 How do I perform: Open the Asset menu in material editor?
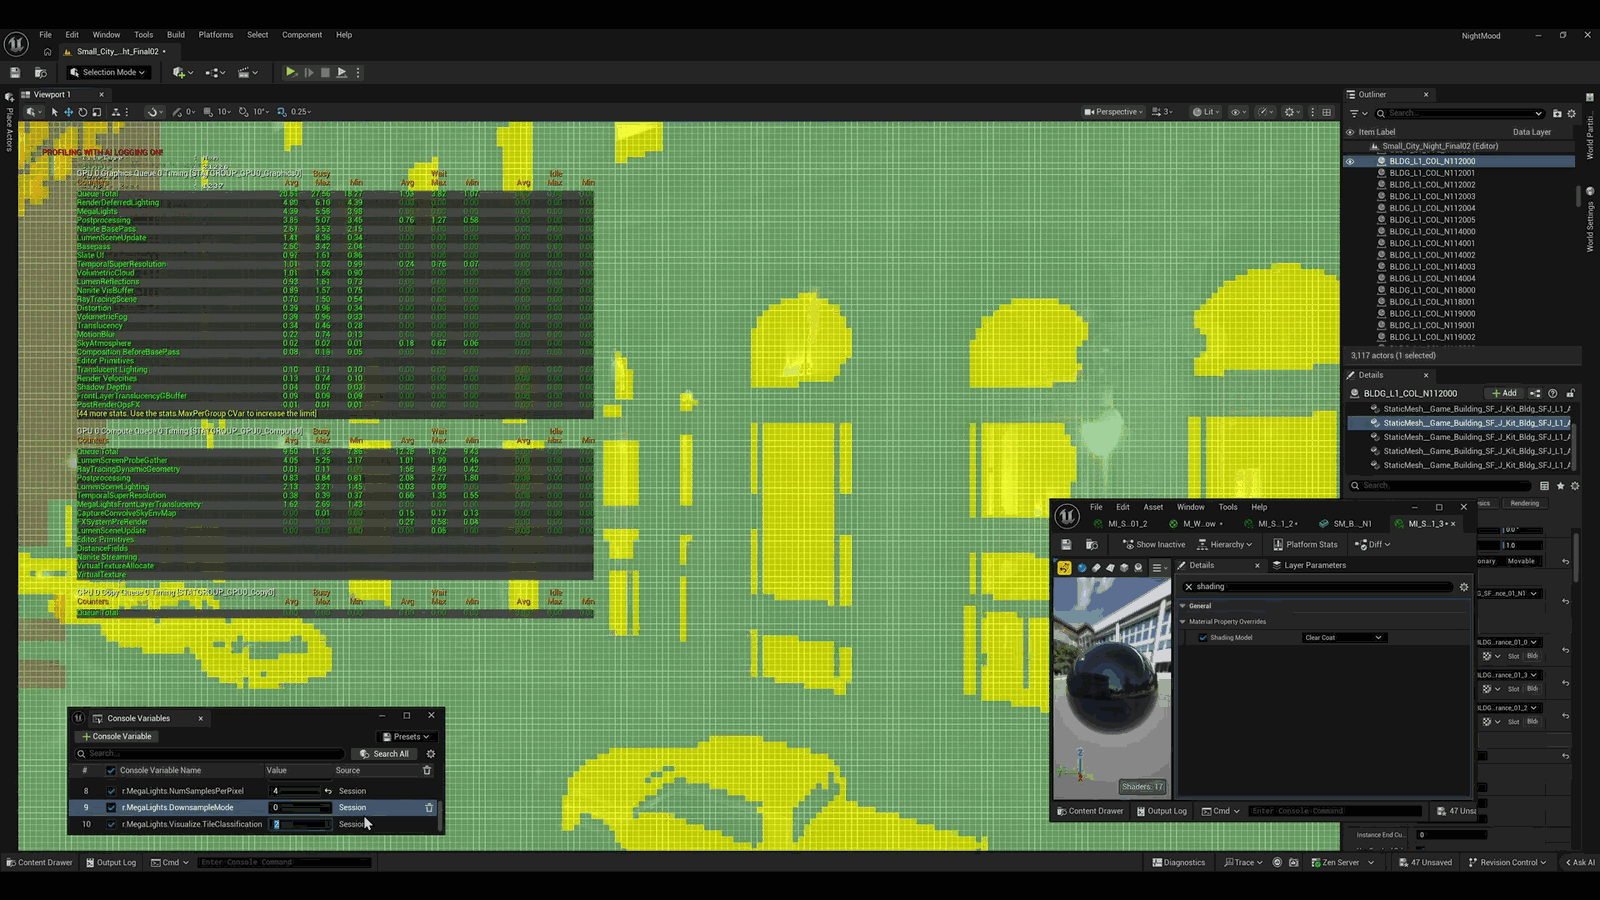[1153, 507]
